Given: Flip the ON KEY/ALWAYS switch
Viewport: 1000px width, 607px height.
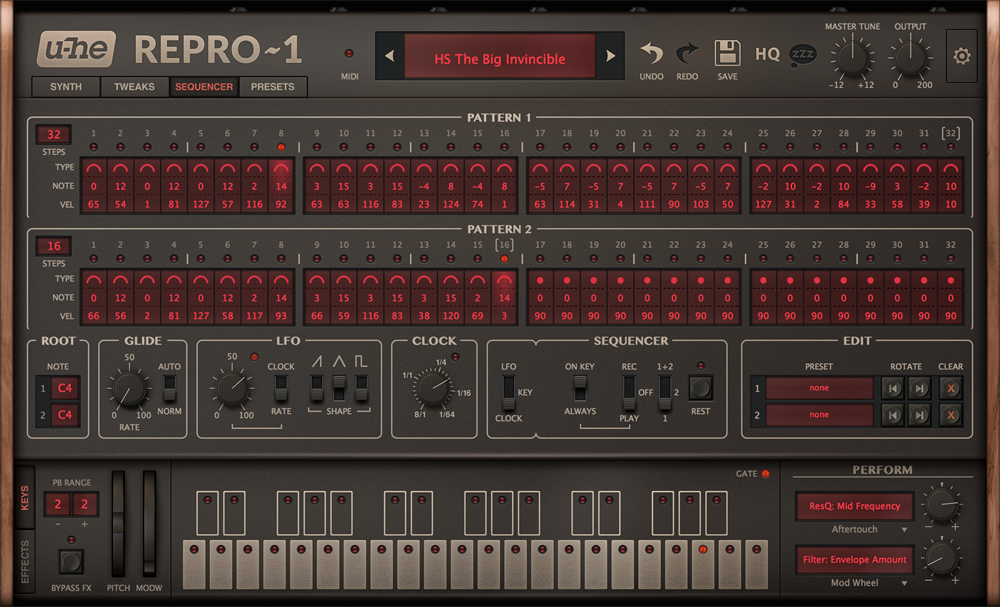Looking at the screenshot, I should click(x=580, y=388).
